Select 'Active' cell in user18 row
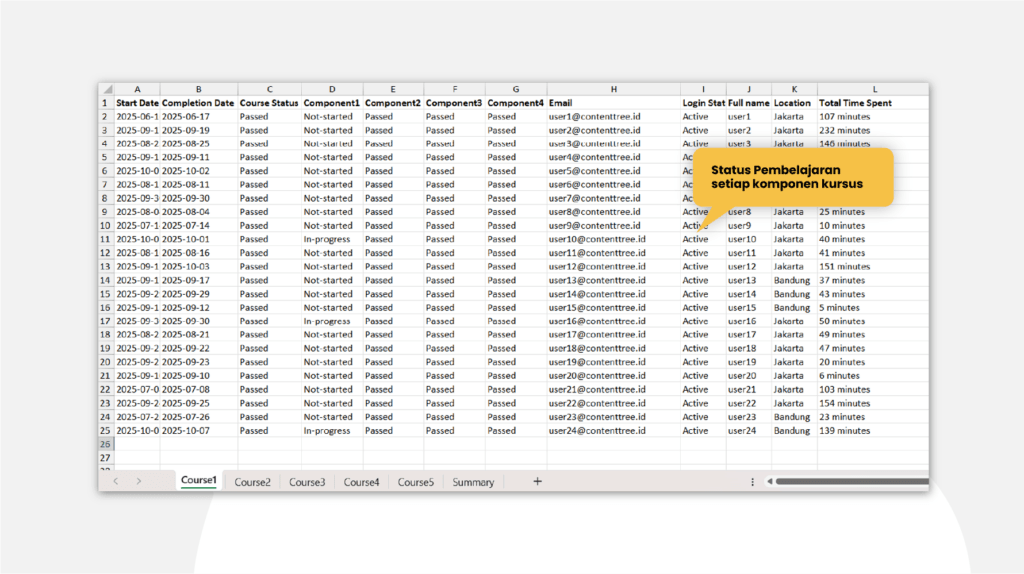Screen dimensions: 1024x574 click(x=703, y=348)
